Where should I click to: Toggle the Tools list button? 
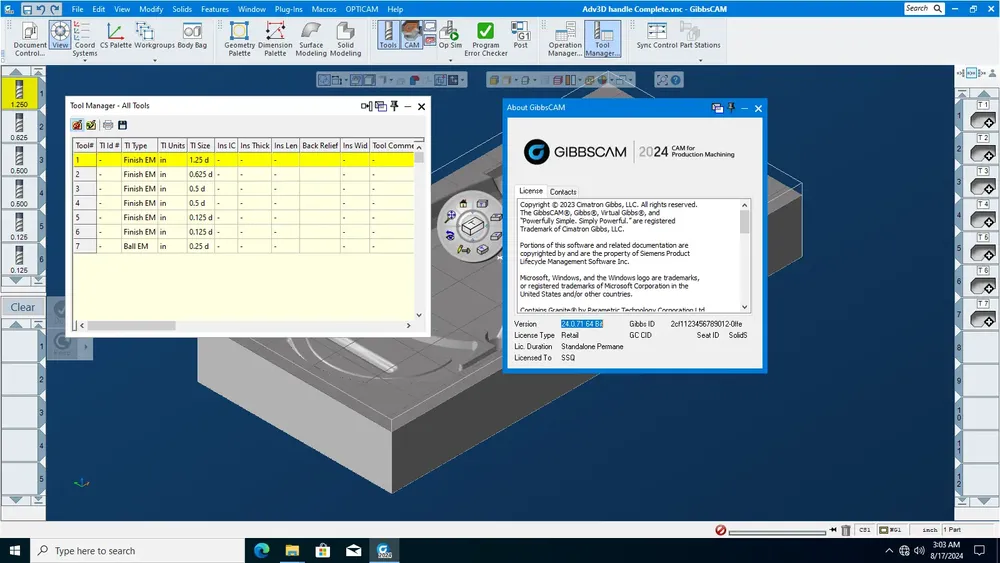click(388, 35)
